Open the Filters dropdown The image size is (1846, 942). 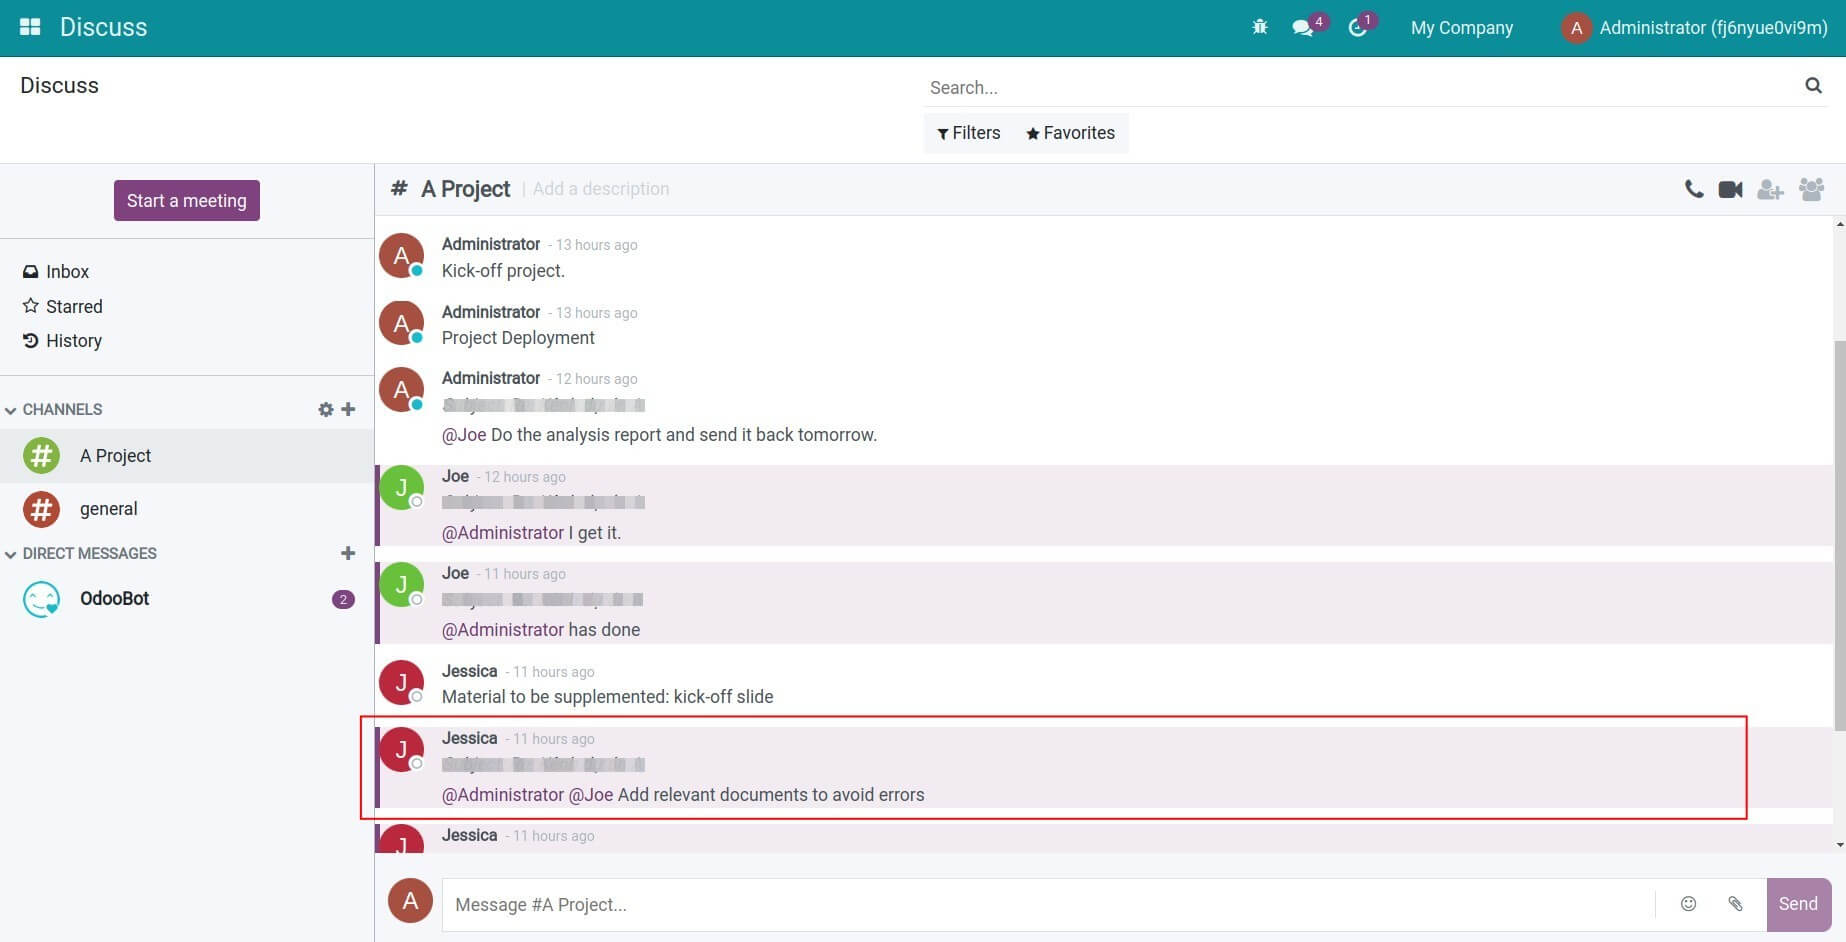(x=968, y=133)
